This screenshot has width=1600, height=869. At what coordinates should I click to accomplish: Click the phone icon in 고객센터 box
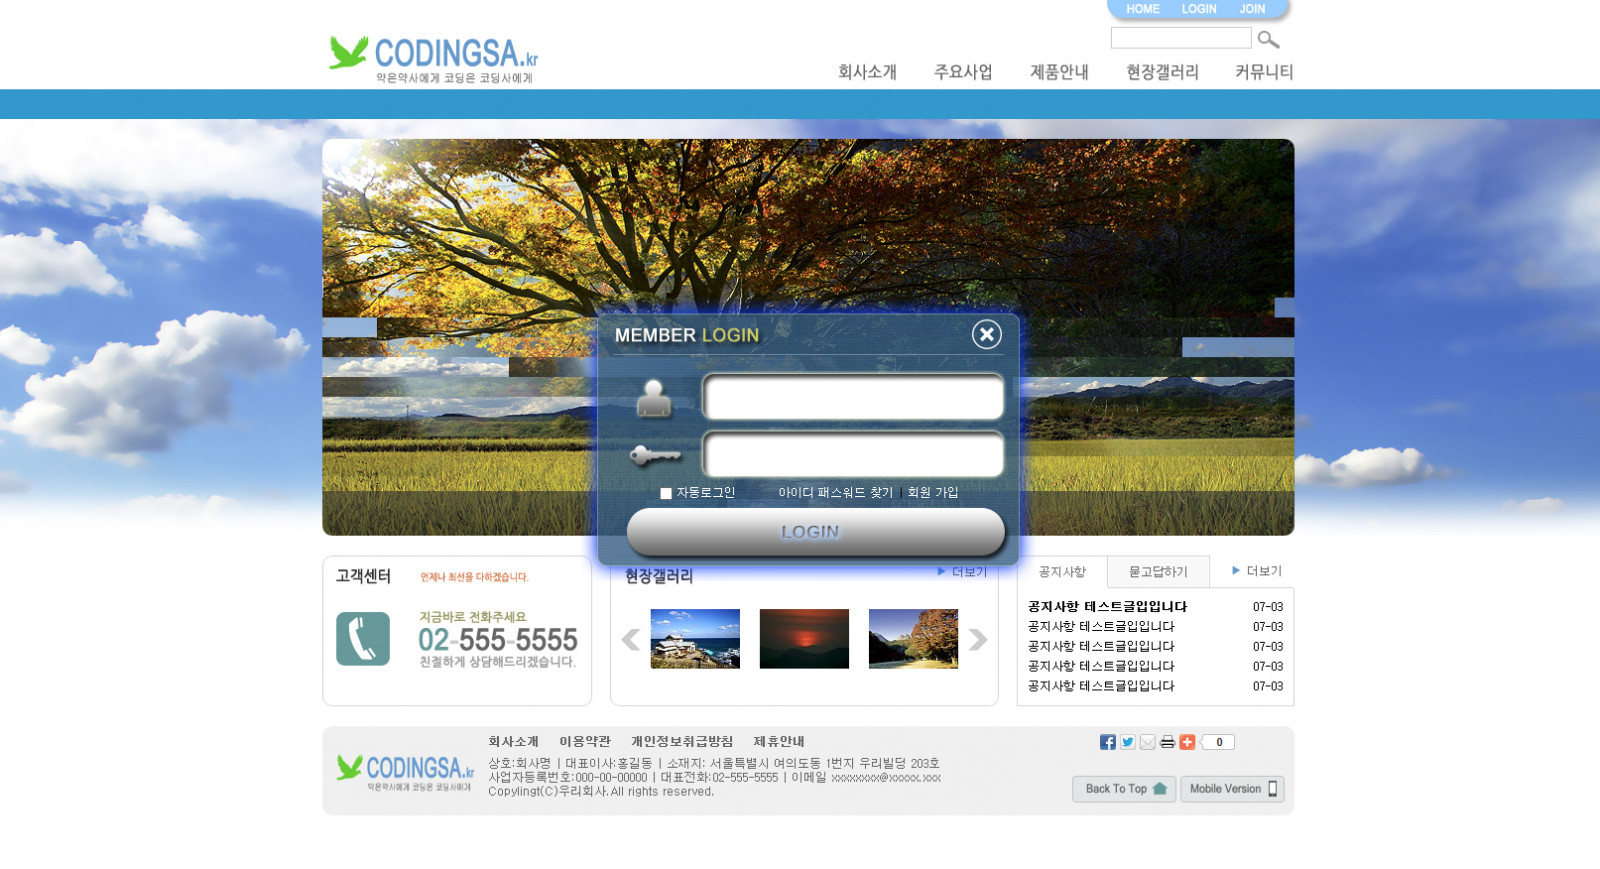pyautogui.click(x=363, y=639)
